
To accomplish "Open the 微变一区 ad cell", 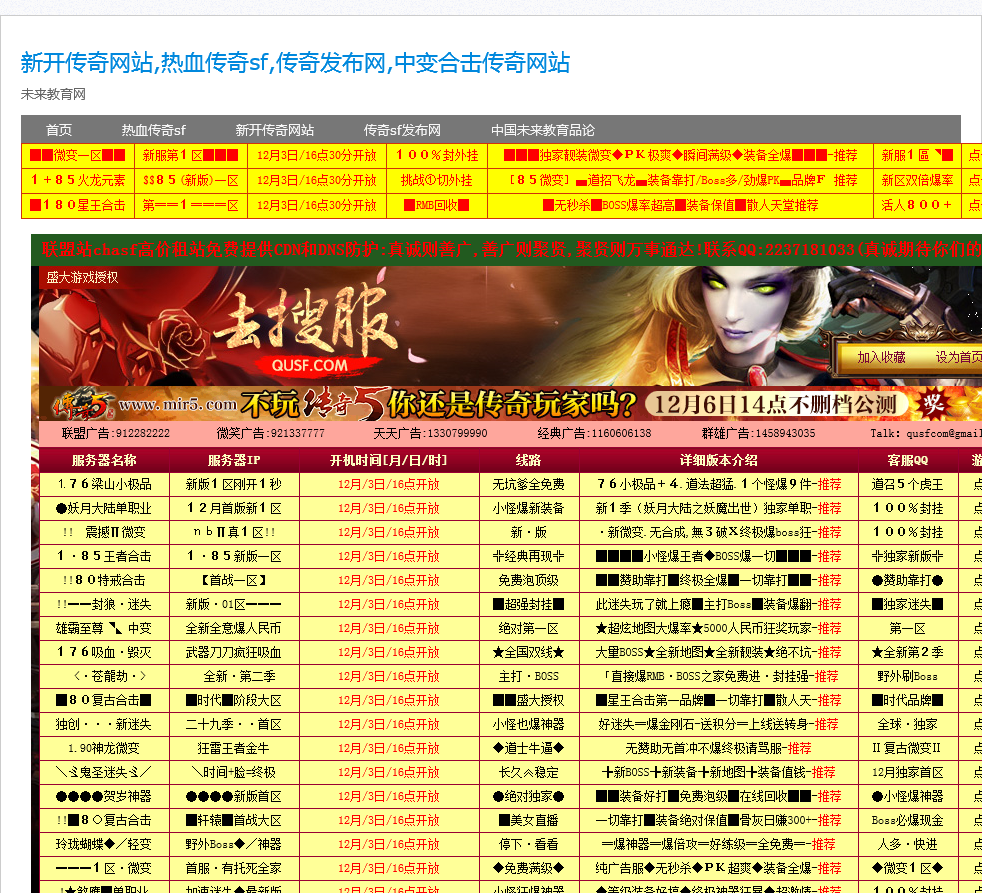I will 78,155.
